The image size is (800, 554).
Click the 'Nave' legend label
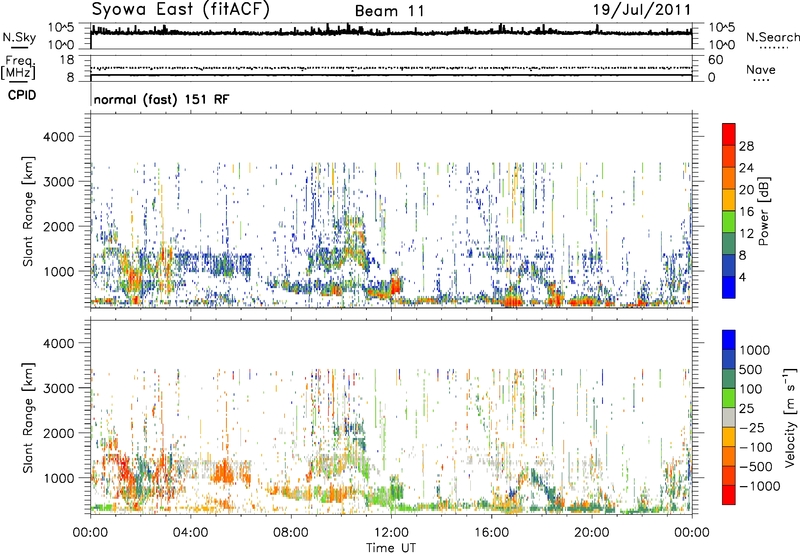(761, 69)
